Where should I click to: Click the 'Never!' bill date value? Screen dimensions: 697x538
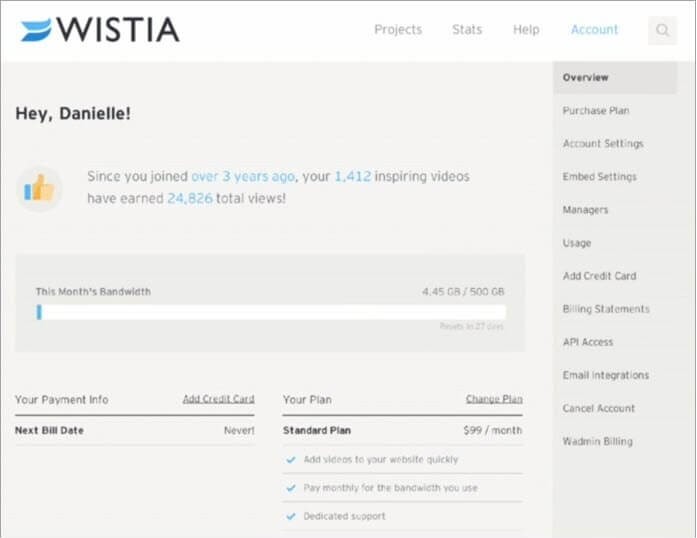[x=239, y=430]
